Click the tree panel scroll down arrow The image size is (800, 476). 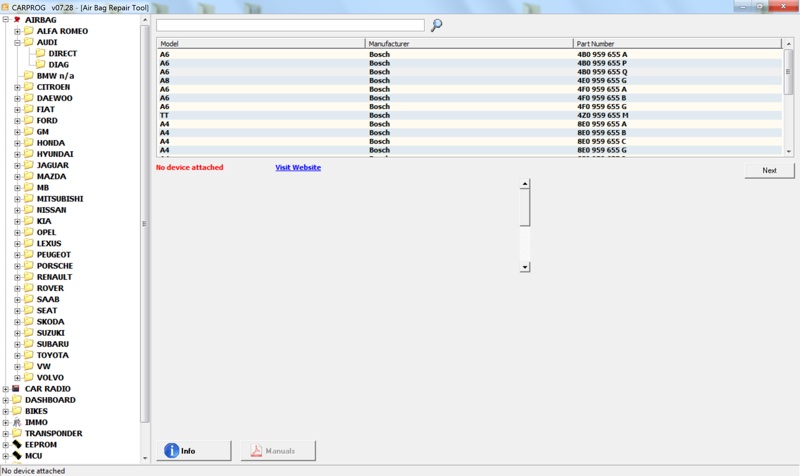coord(145,458)
